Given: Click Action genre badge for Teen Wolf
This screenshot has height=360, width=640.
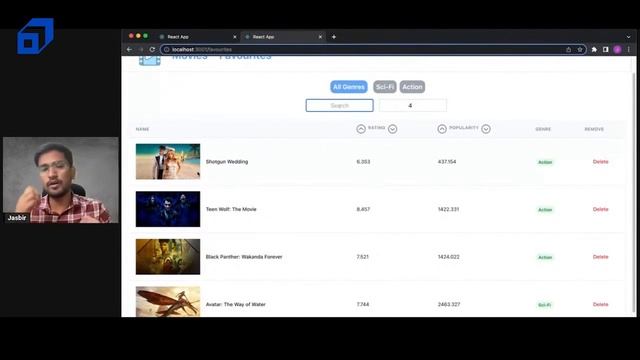Looking at the screenshot, I should pyautogui.click(x=545, y=210).
